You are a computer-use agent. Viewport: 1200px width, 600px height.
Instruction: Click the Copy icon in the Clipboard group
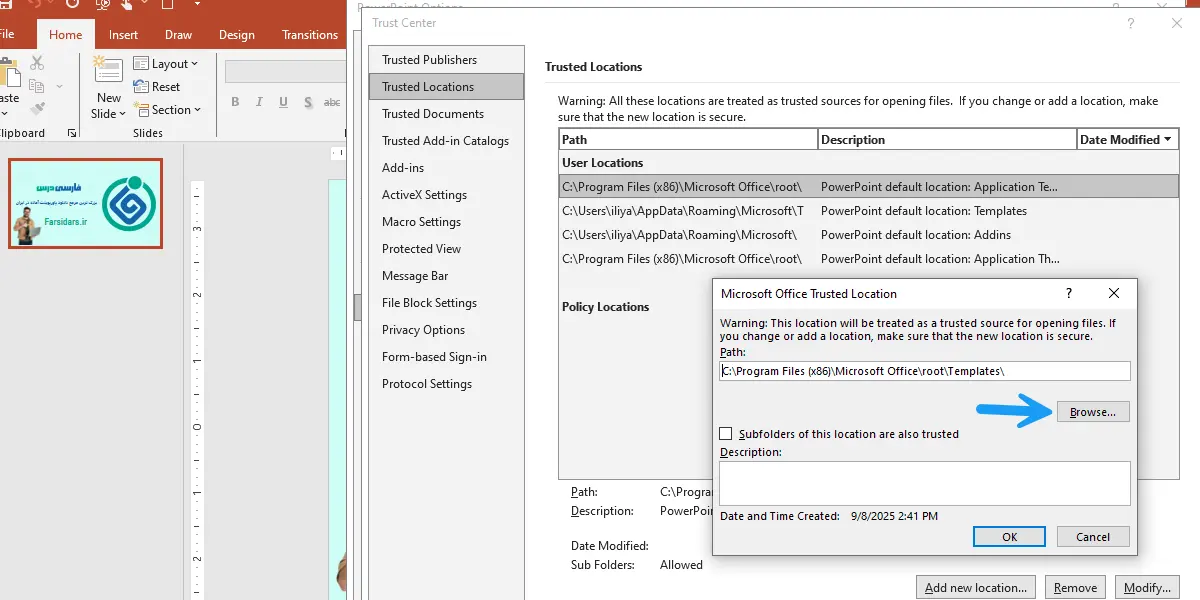[x=37, y=87]
